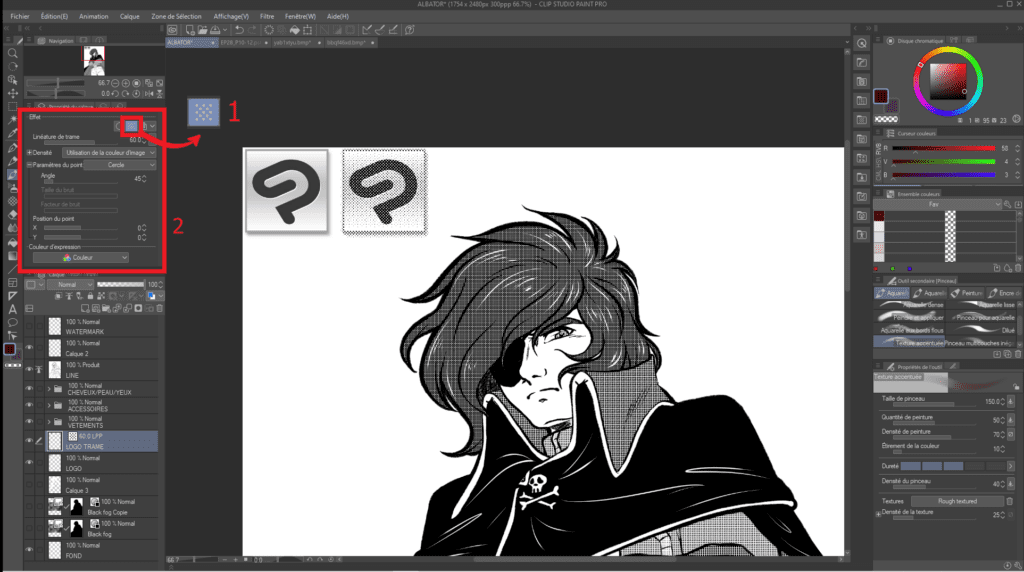Select the Fill bucket tool
The width and height of the screenshot is (1024, 572).
(12, 242)
